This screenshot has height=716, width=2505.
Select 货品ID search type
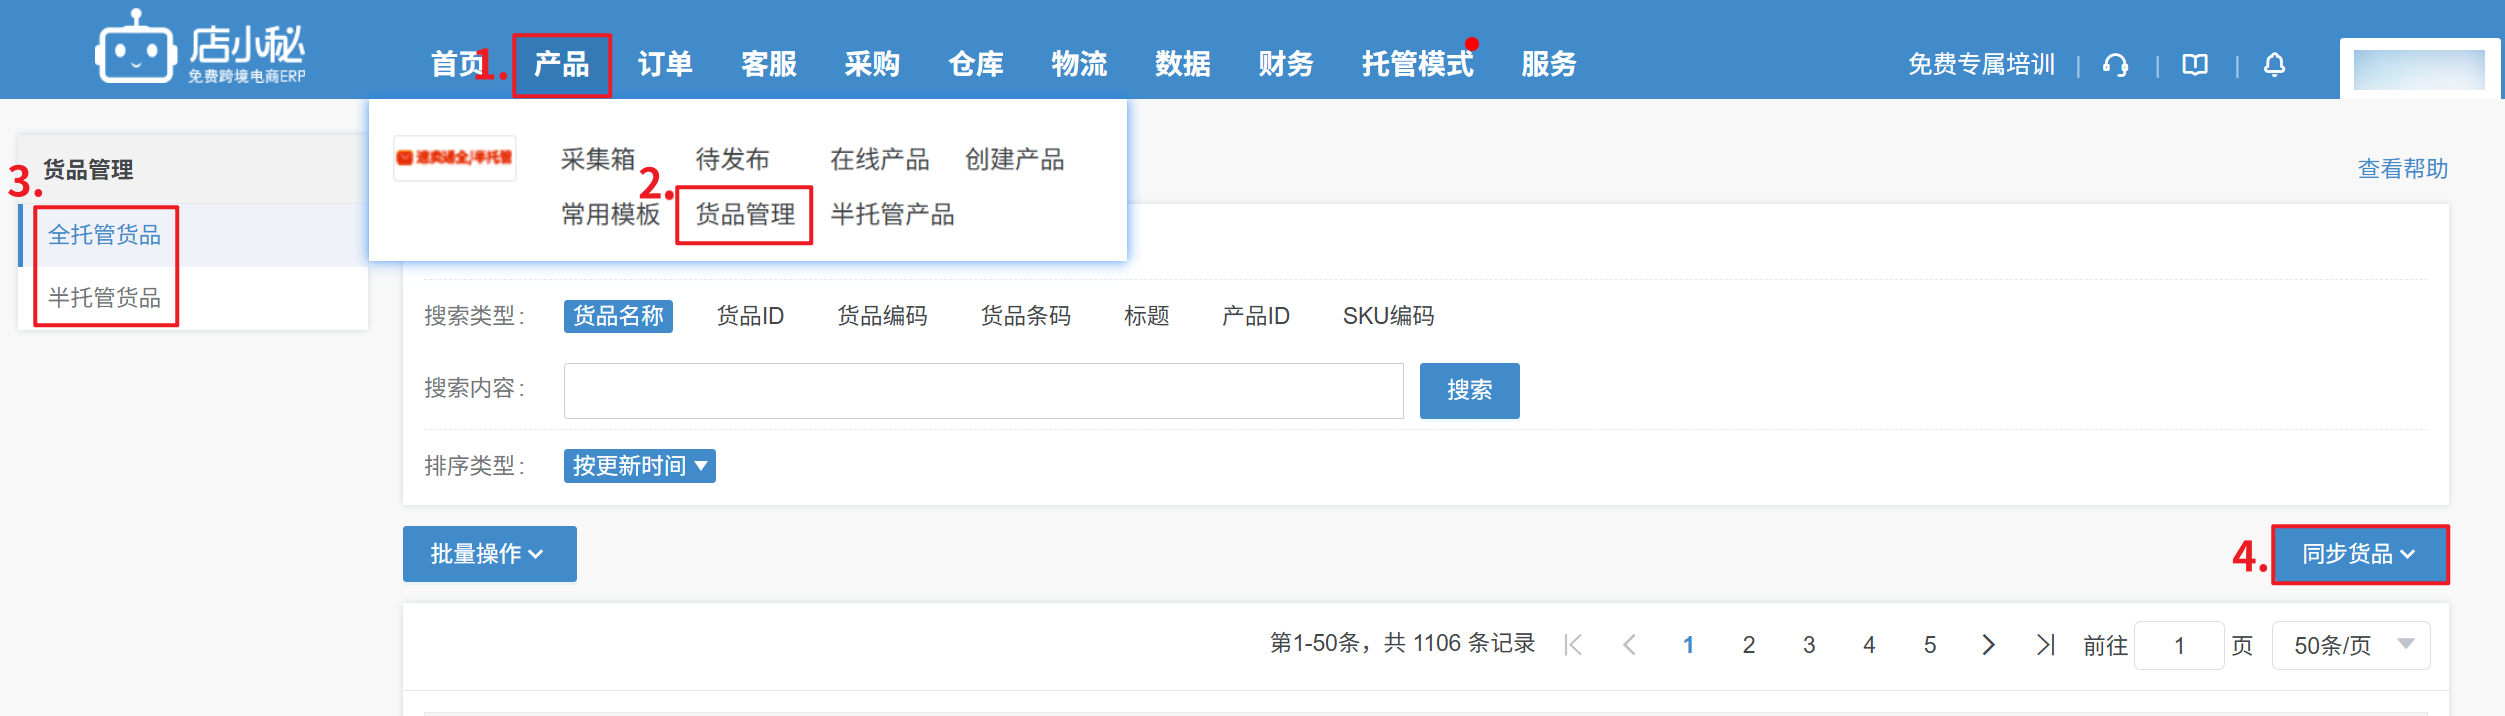(x=750, y=316)
